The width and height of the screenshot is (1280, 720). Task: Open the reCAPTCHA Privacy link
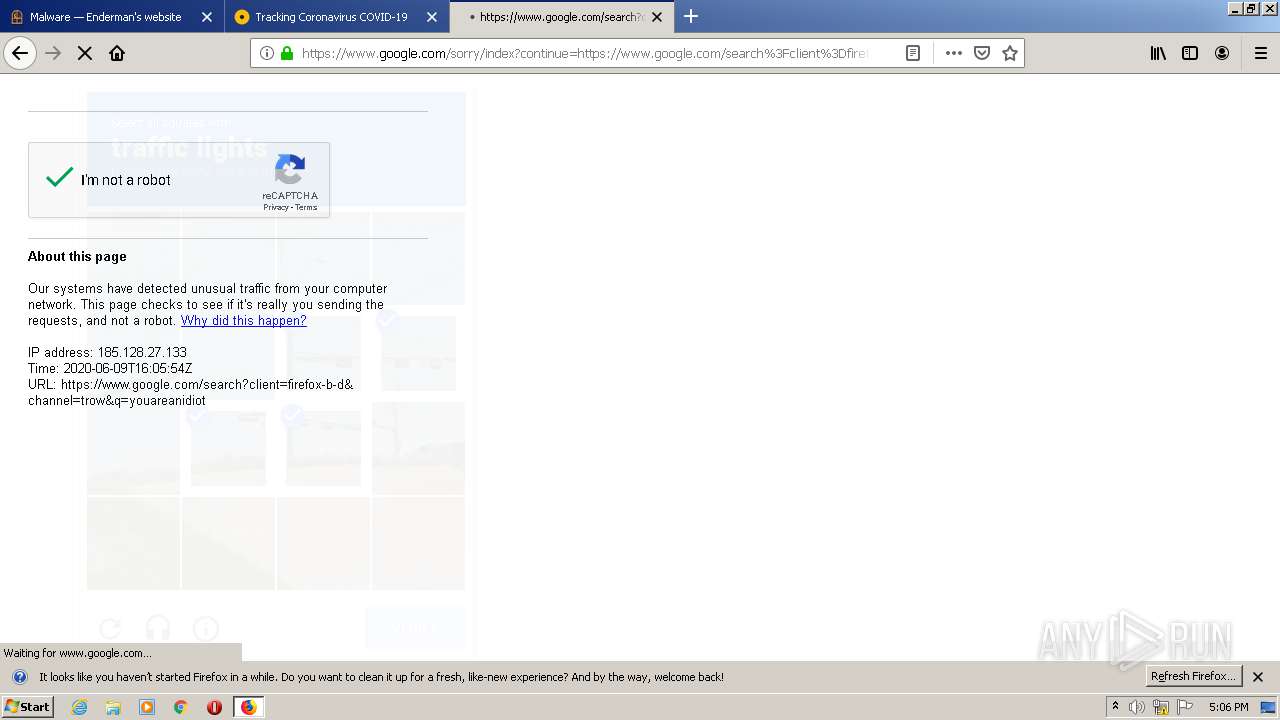[x=275, y=208]
